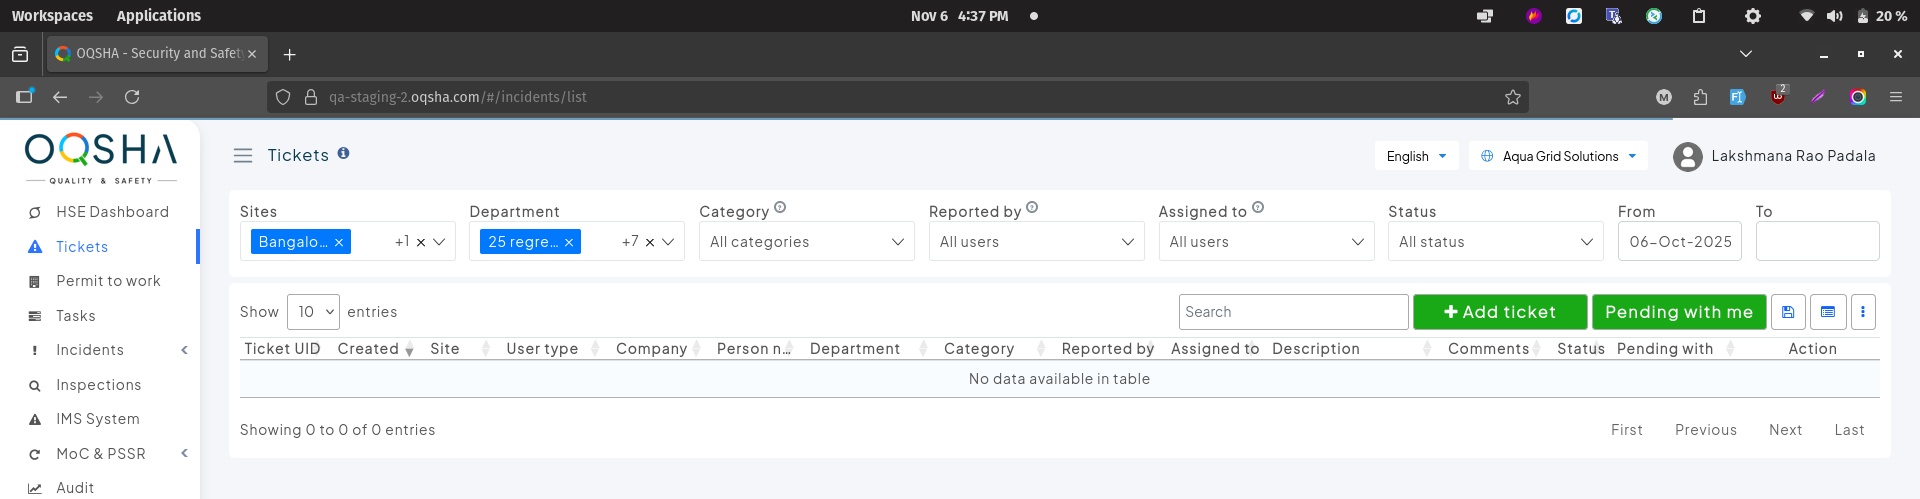Bookmark page with the star icon
This screenshot has height=499, width=1920.
tap(1513, 97)
